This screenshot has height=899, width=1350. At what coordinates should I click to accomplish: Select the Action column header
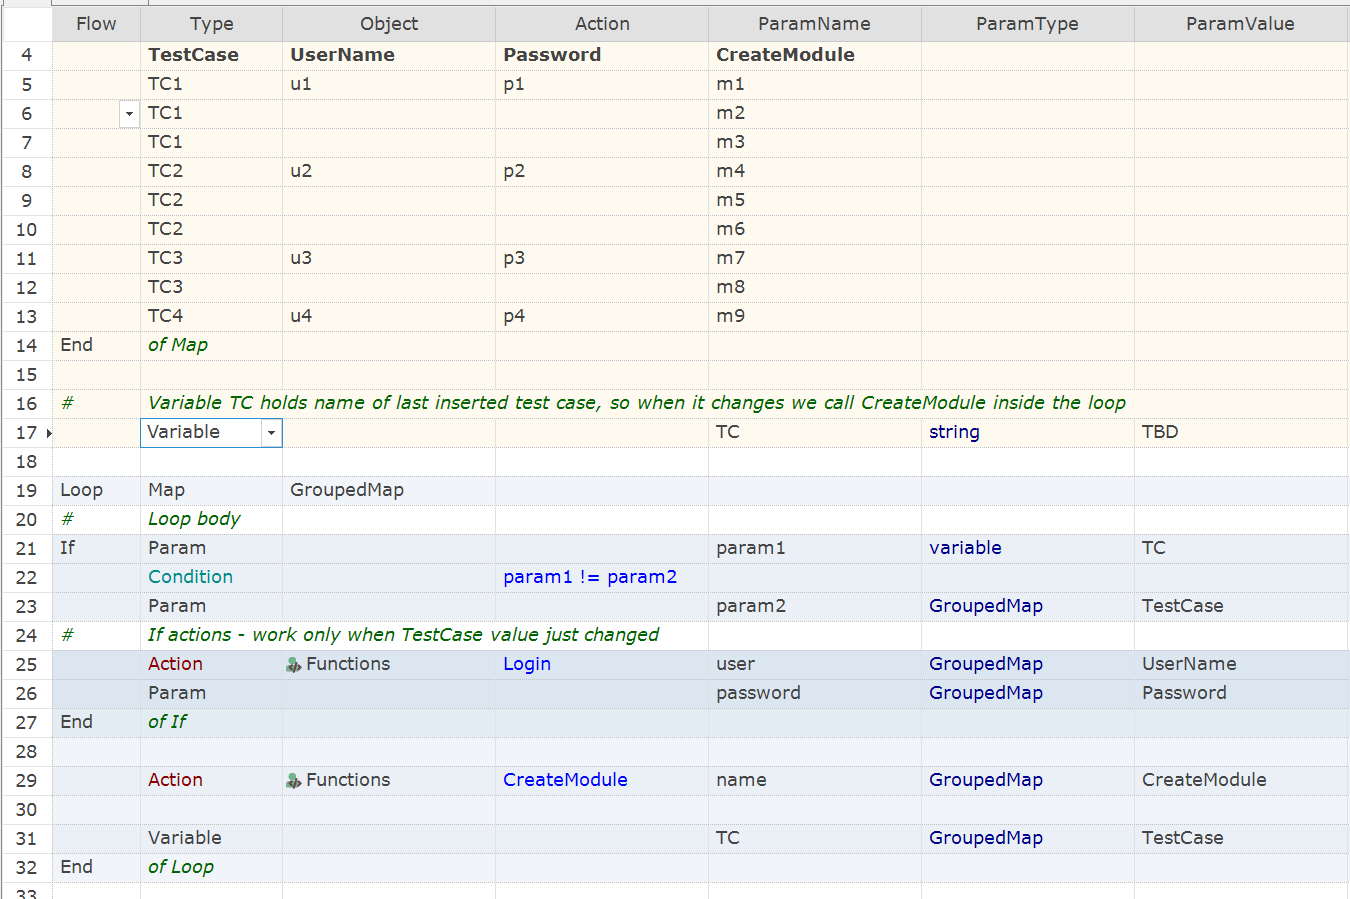pyautogui.click(x=602, y=24)
